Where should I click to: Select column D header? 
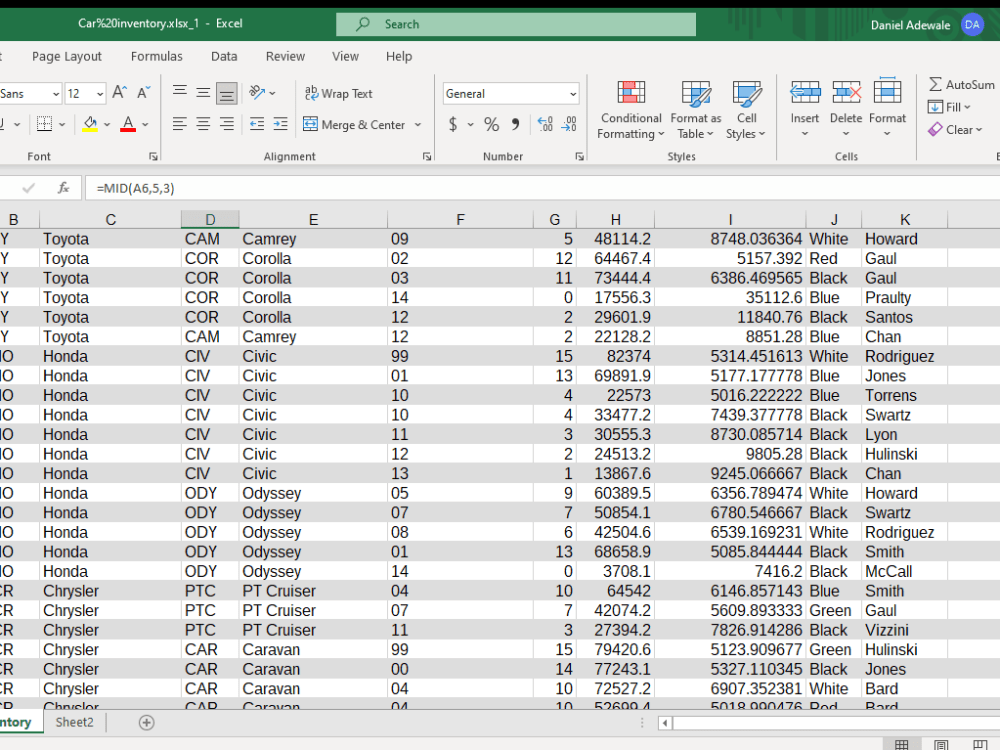coord(210,219)
